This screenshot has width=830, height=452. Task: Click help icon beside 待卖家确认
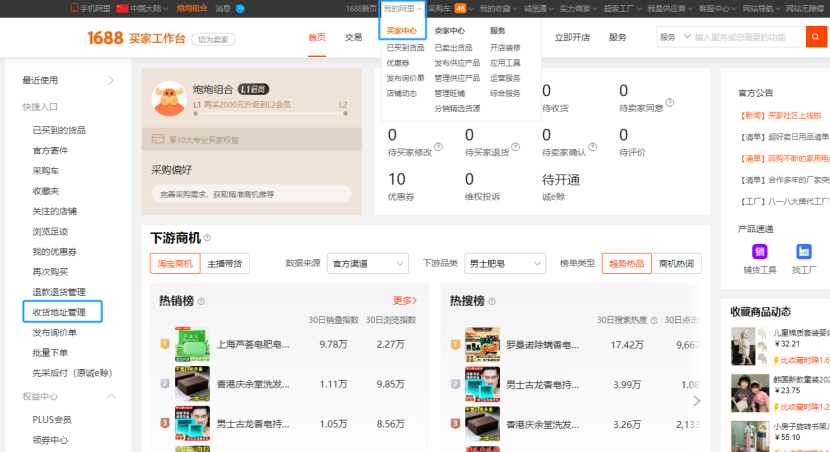pyautogui.click(x=593, y=147)
